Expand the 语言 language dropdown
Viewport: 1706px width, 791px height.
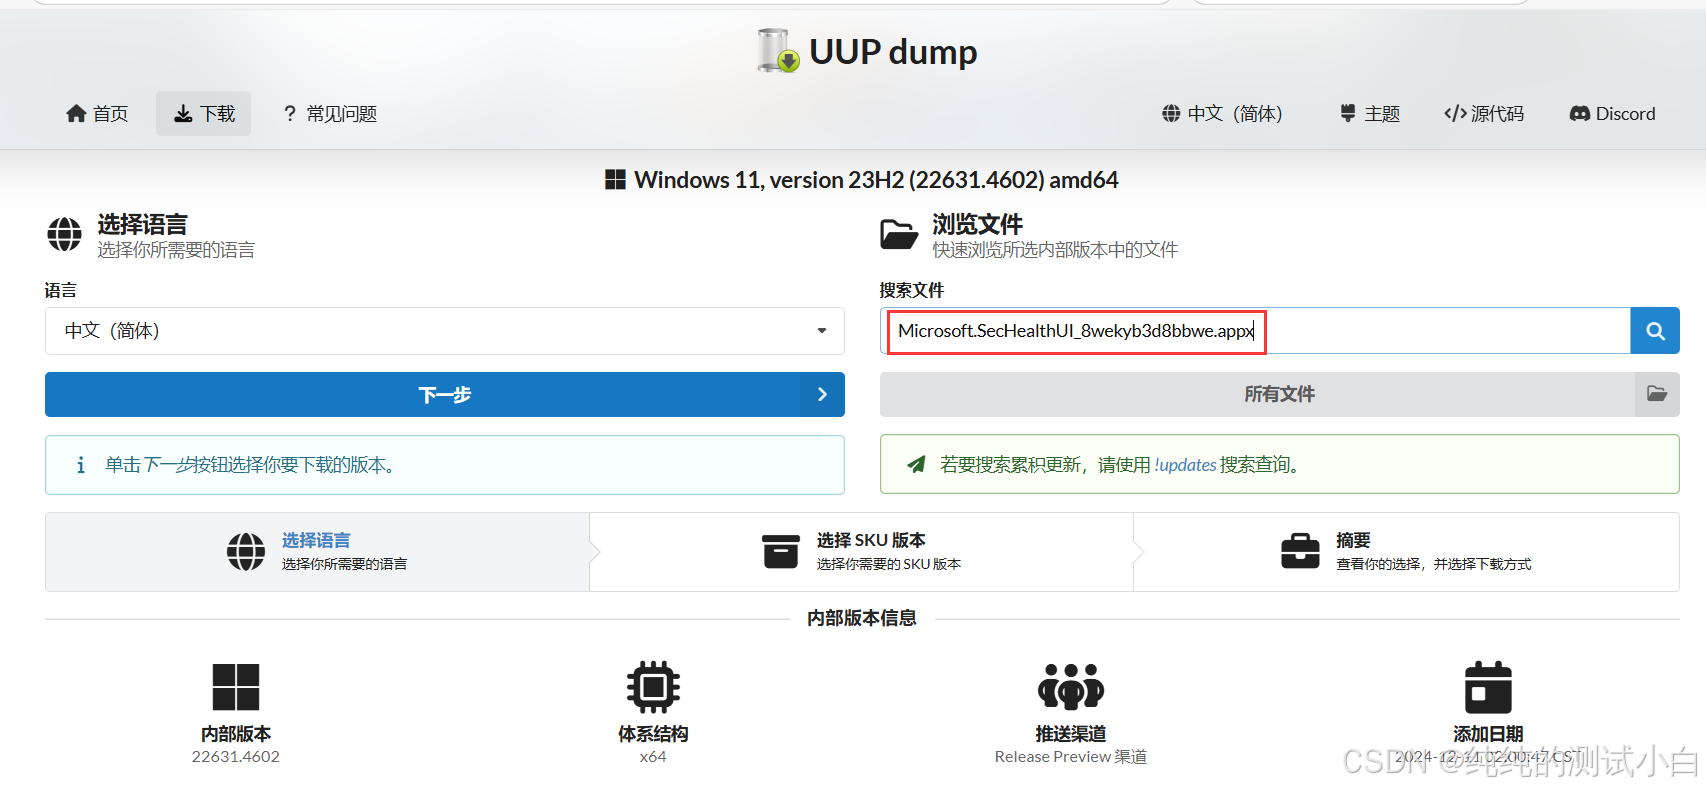(x=445, y=331)
